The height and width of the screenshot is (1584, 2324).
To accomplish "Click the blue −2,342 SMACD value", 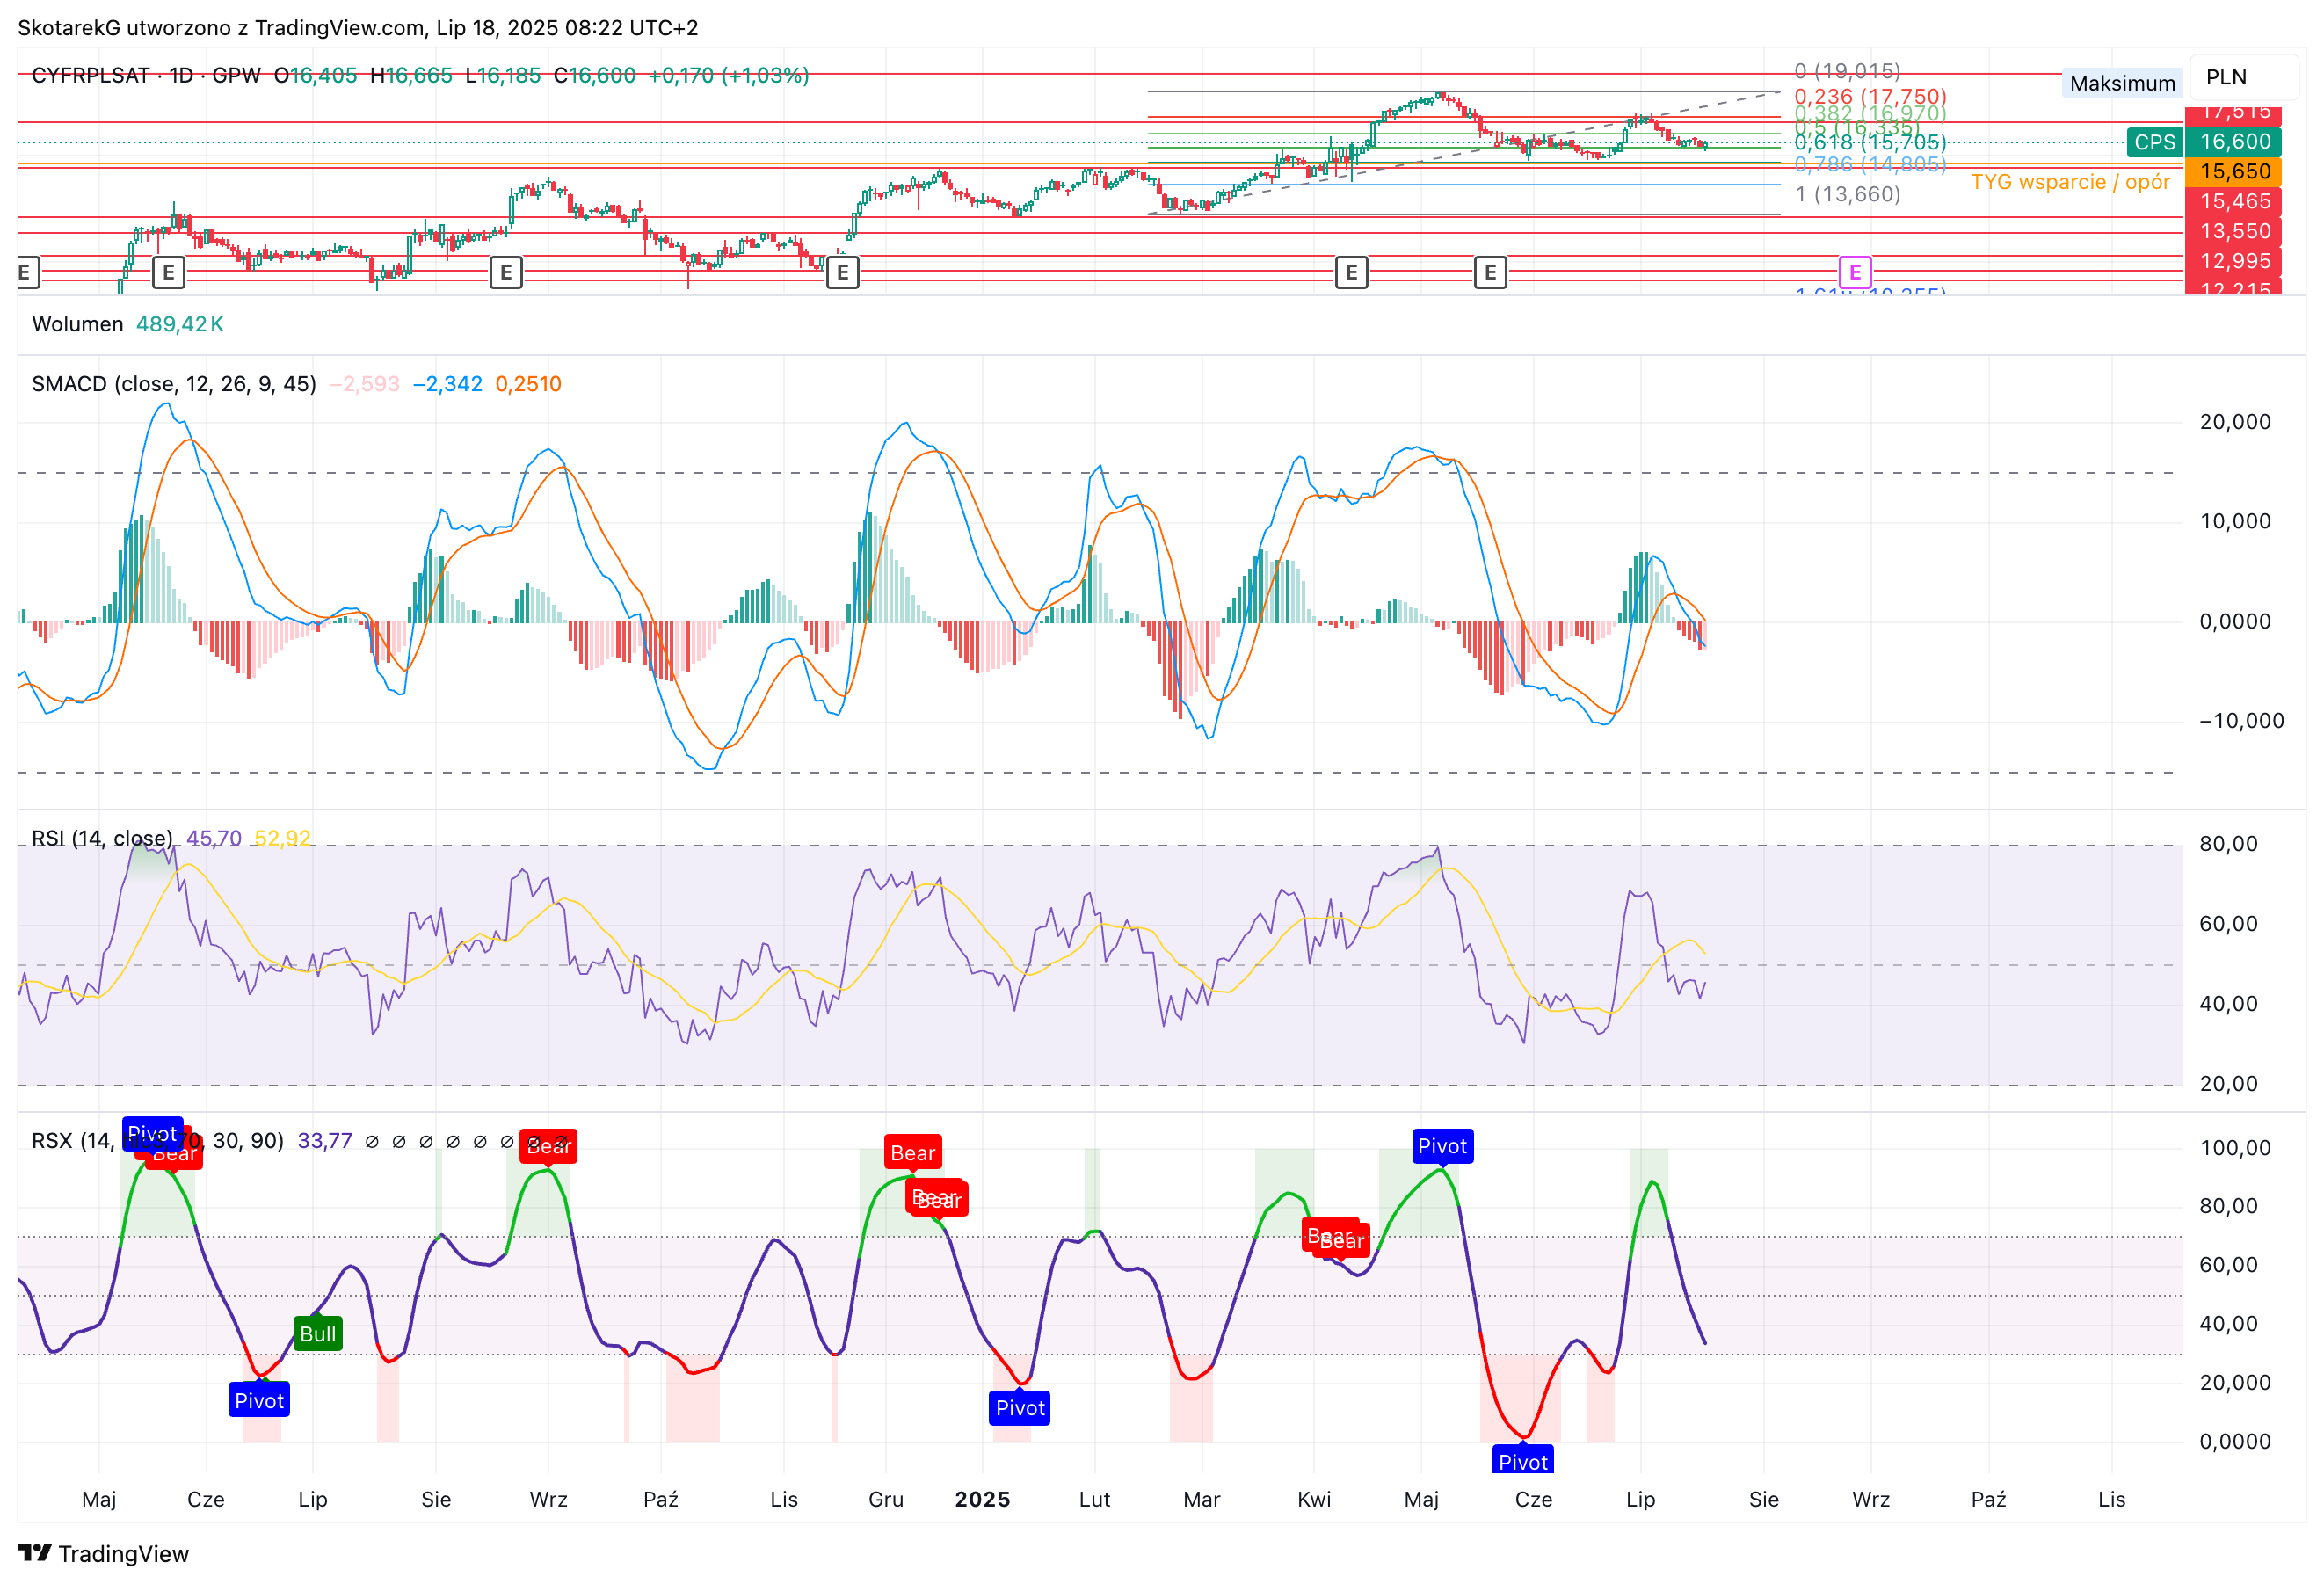I will pyautogui.click(x=447, y=384).
